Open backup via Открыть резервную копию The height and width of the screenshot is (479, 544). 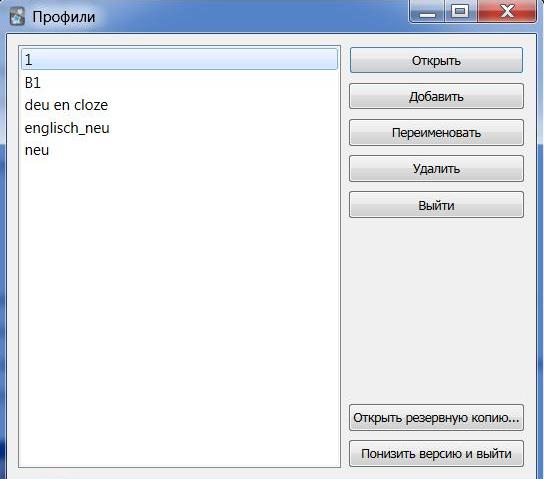(436, 418)
